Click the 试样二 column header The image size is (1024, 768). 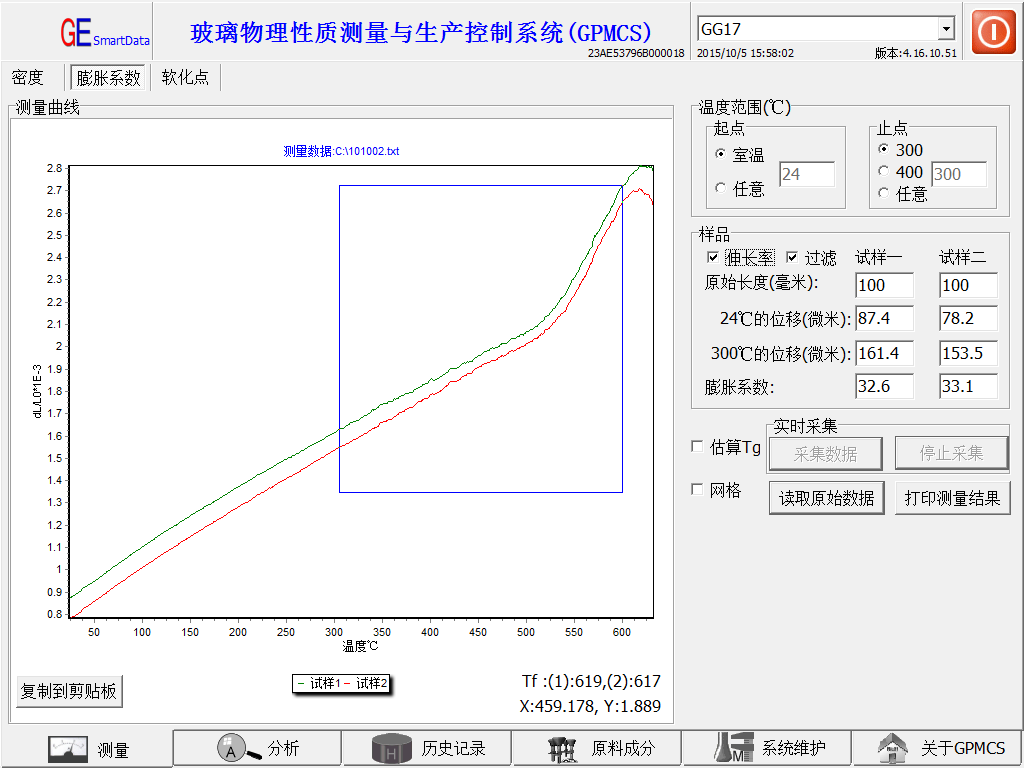point(963,257)
